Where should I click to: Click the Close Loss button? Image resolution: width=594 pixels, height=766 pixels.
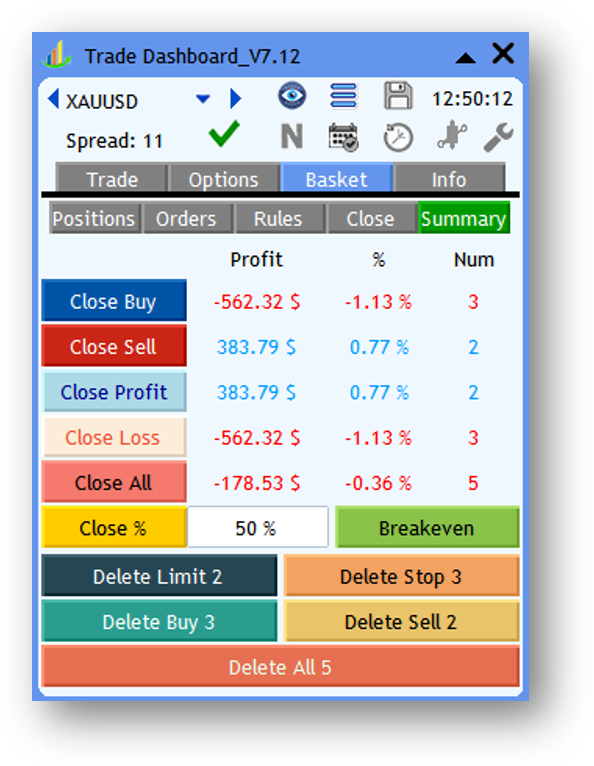coord(114,437)
